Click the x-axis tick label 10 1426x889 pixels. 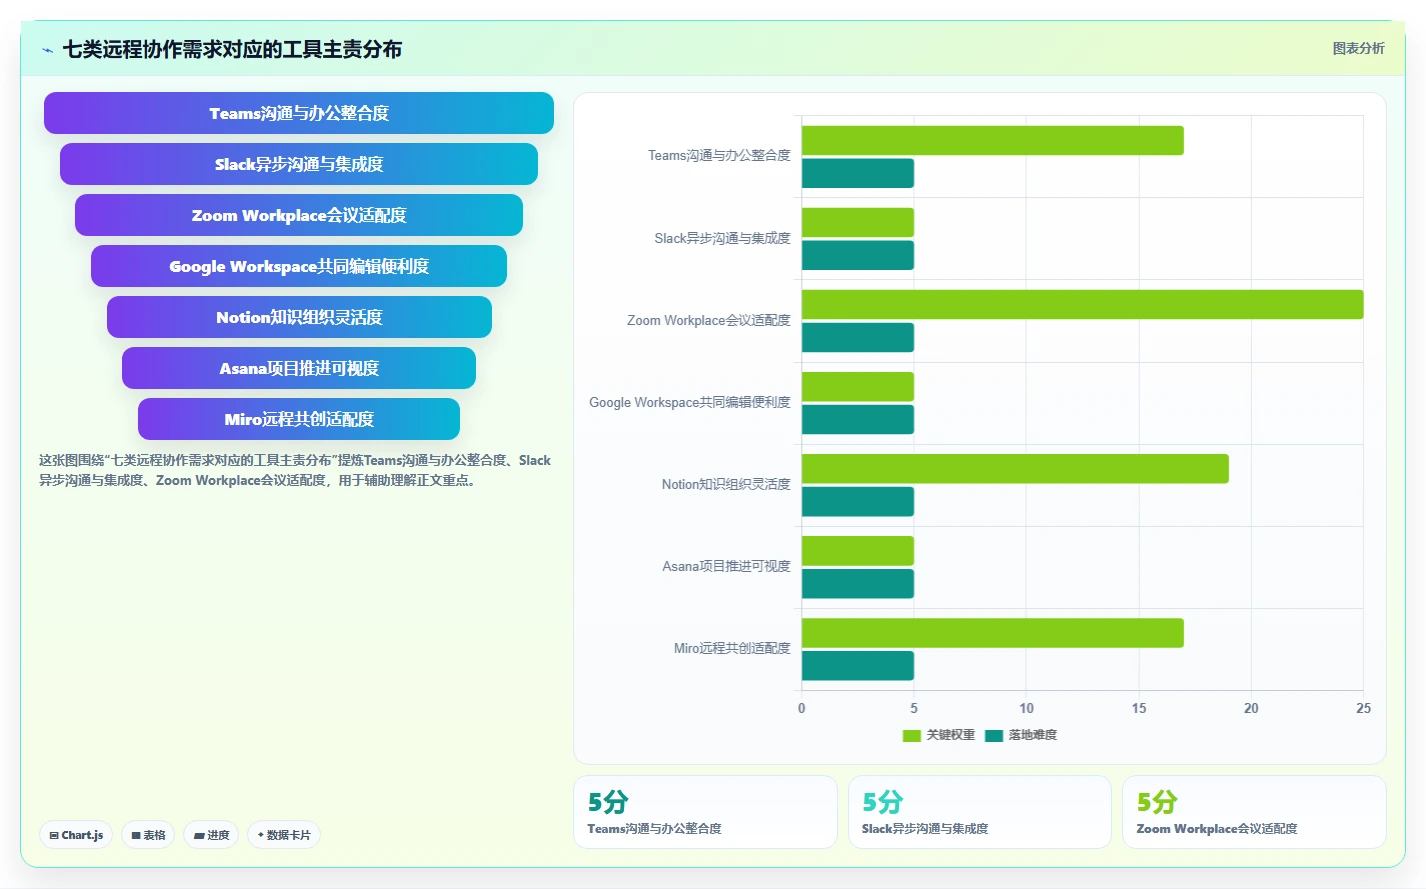1026,708
